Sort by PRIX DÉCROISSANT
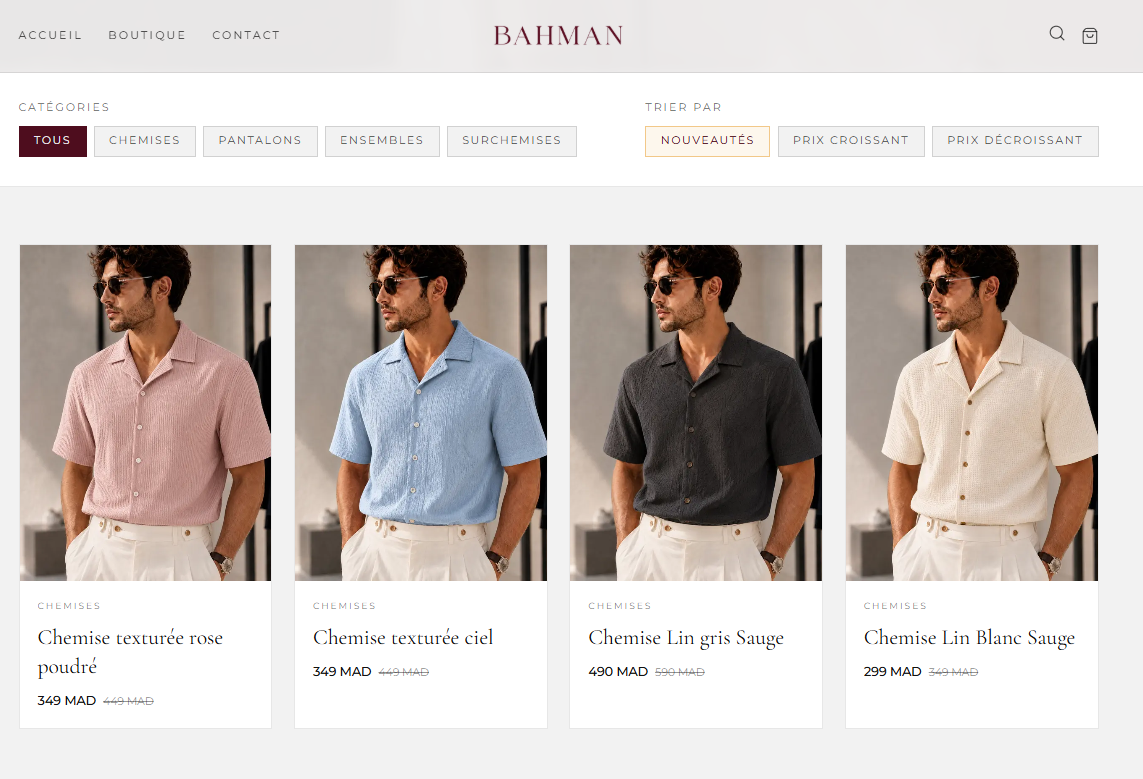Image resolution: width=1143 pixels, height=779 pixels. tap(1015, 141)
